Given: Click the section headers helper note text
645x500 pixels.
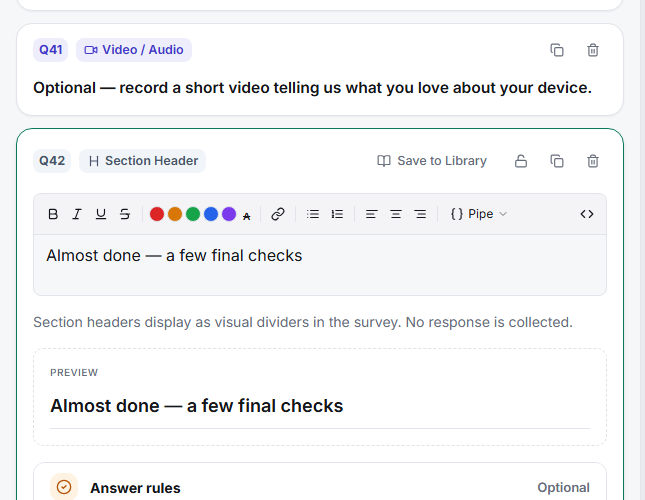Looking at the screenshot, I should [303, 322].
